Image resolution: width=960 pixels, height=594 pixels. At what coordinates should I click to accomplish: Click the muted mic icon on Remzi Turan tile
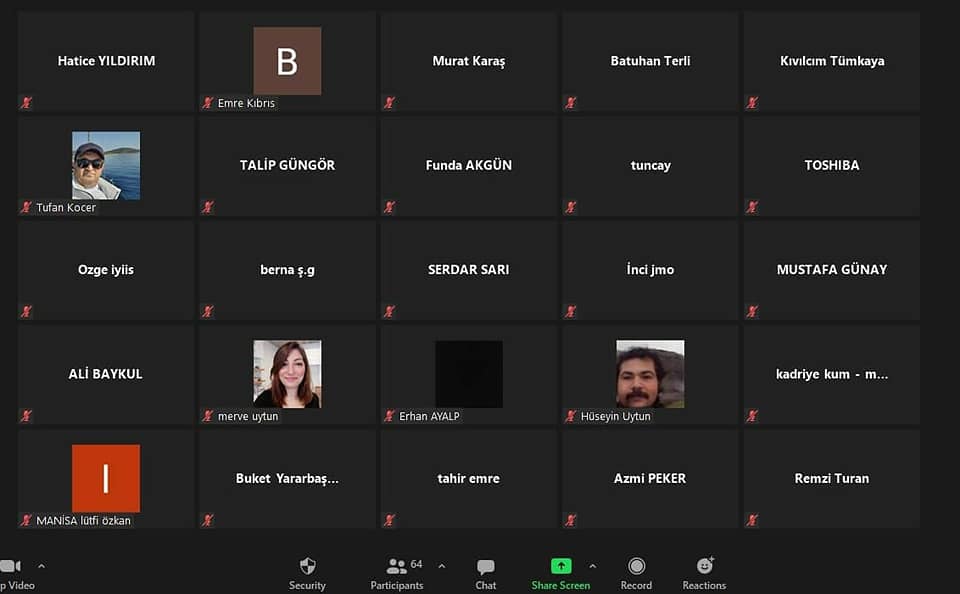point(752,521)
